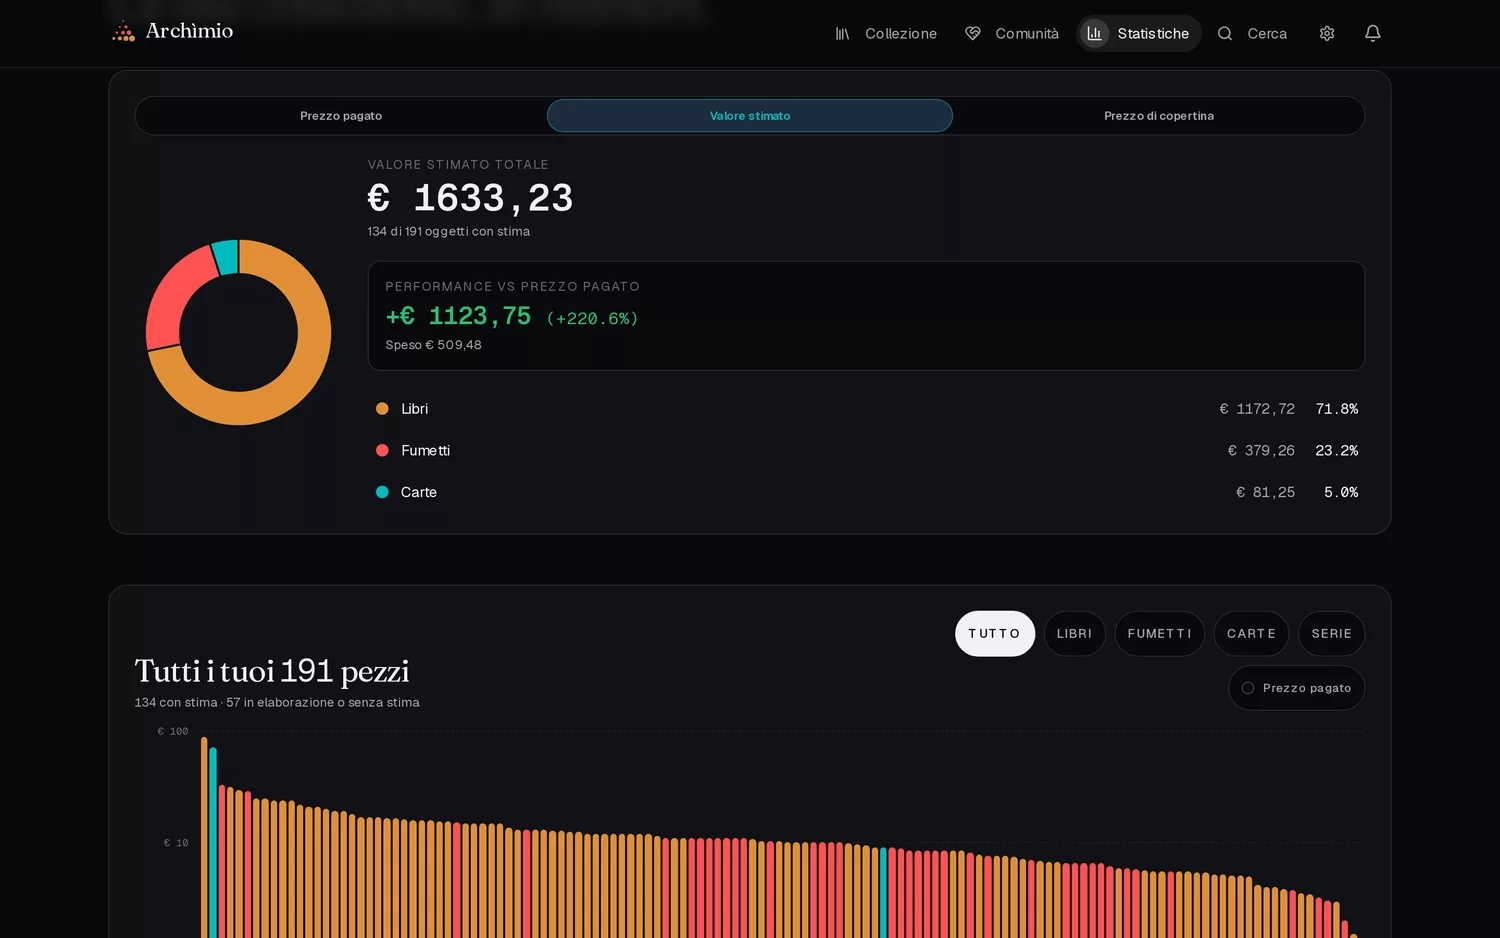Screen dimensions: 1500x938
Task: Click the Cerca magnifier icon
Action: coord(1225,34)
